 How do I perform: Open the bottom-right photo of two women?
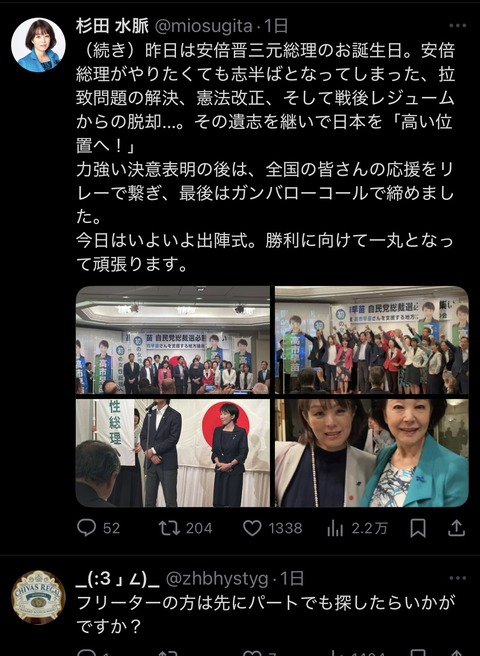click(x=372, y=453)
